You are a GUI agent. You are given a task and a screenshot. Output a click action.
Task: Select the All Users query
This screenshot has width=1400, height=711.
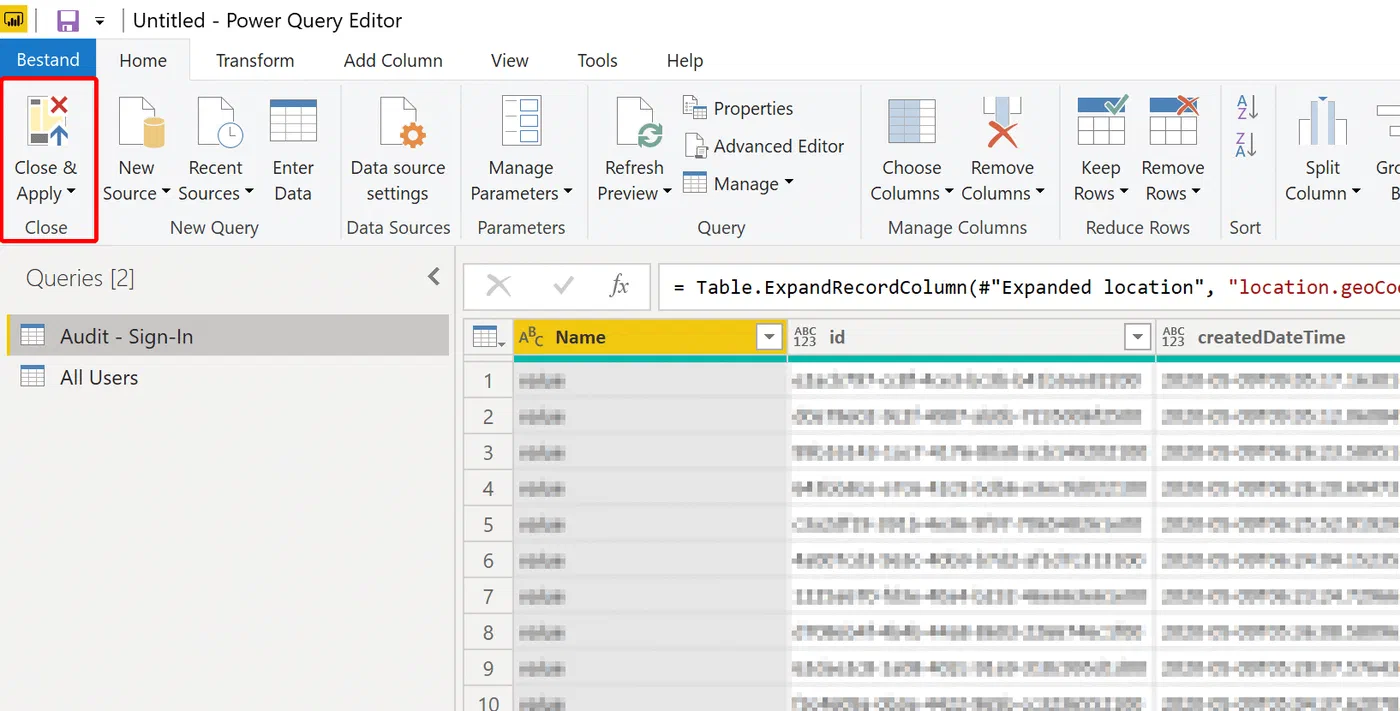click(x=228, y=377)
